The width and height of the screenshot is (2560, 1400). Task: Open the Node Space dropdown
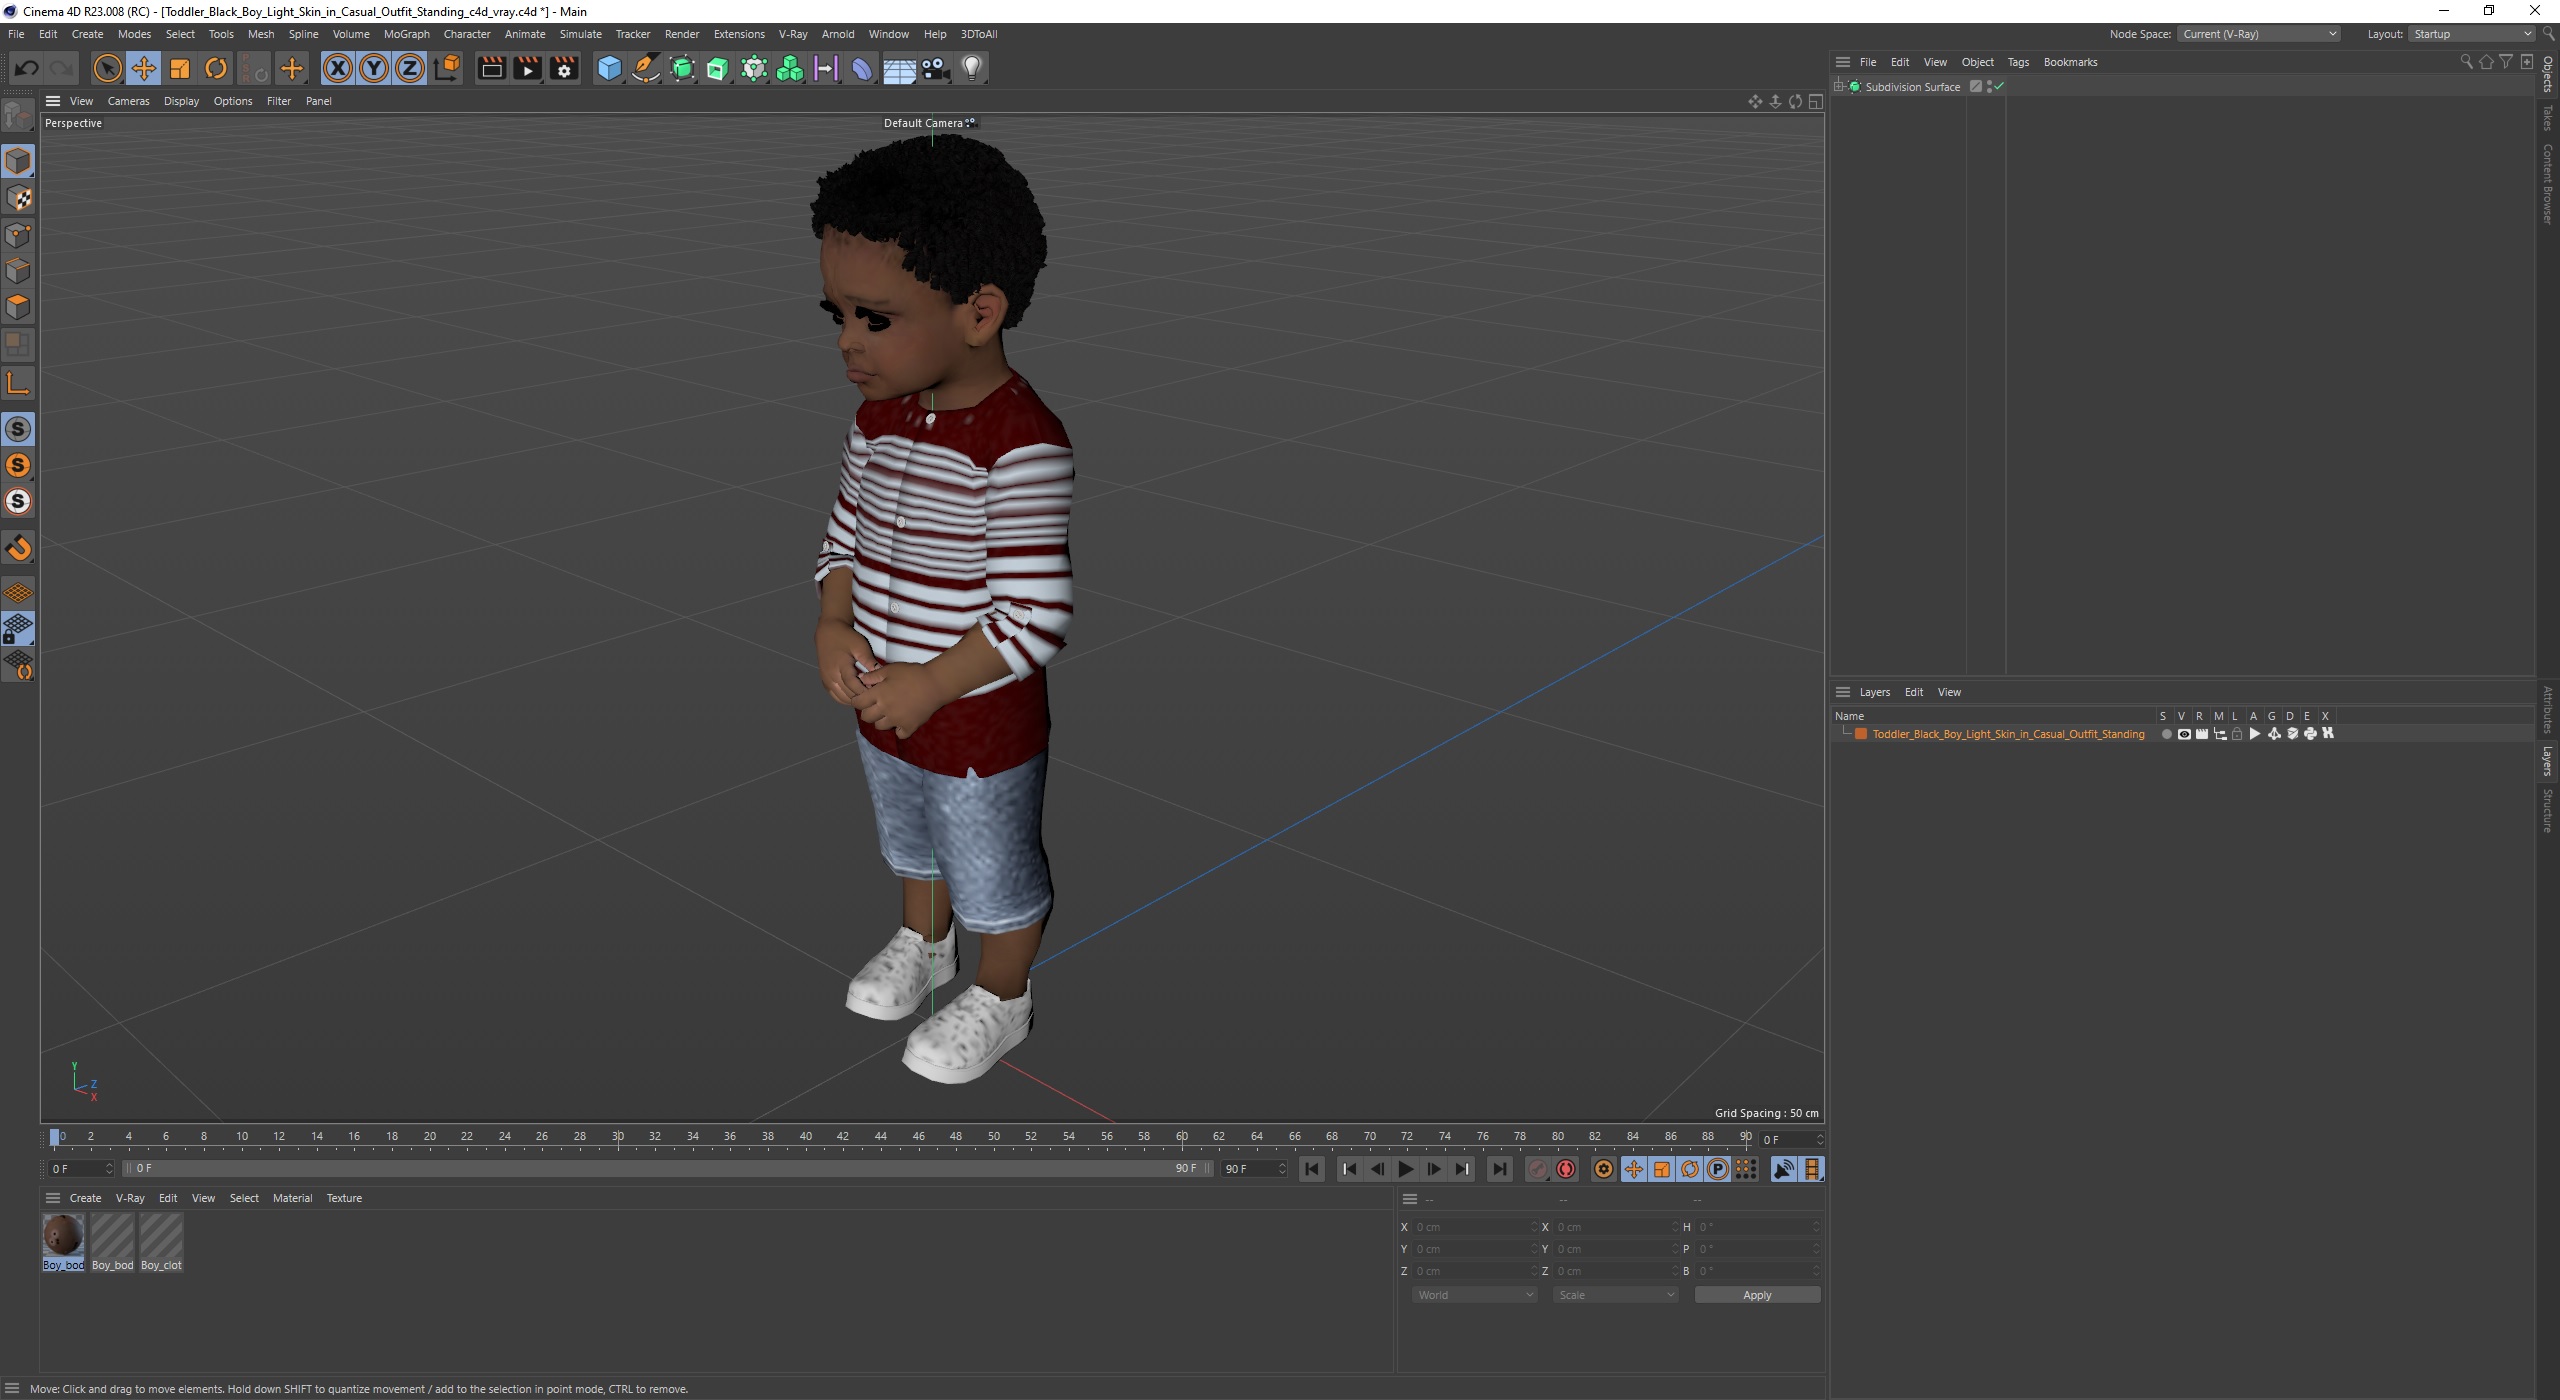2258,34
